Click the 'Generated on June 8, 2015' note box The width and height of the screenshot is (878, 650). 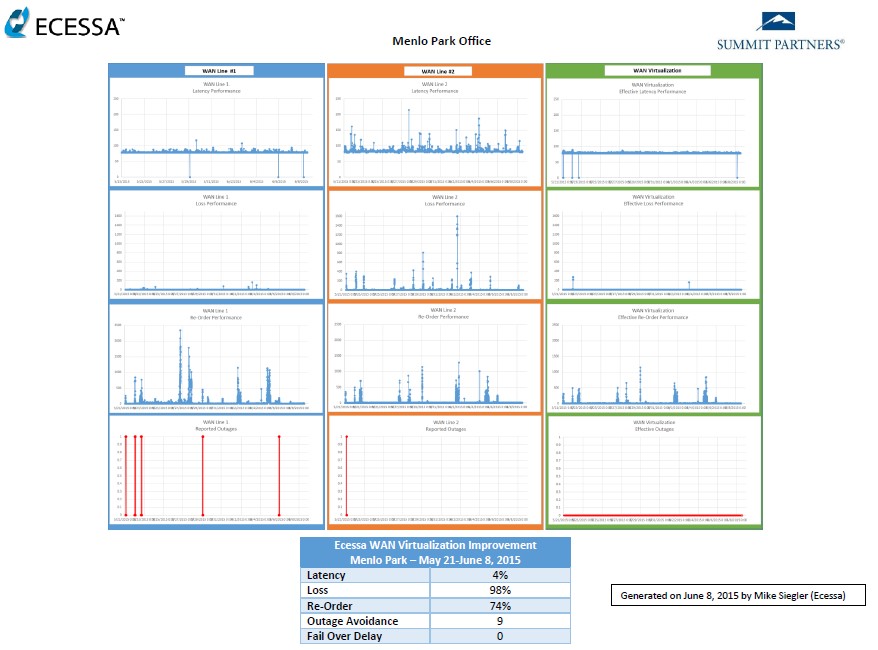pyautogui.click(x=738, y=595)
